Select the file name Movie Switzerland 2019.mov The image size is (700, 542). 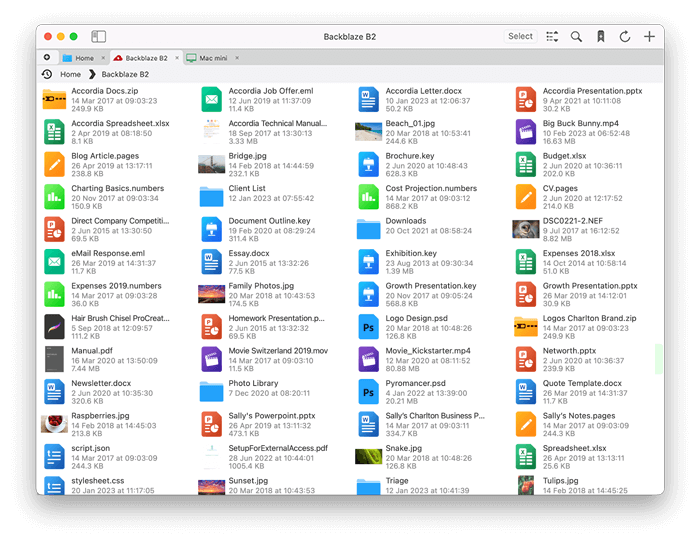278,351
